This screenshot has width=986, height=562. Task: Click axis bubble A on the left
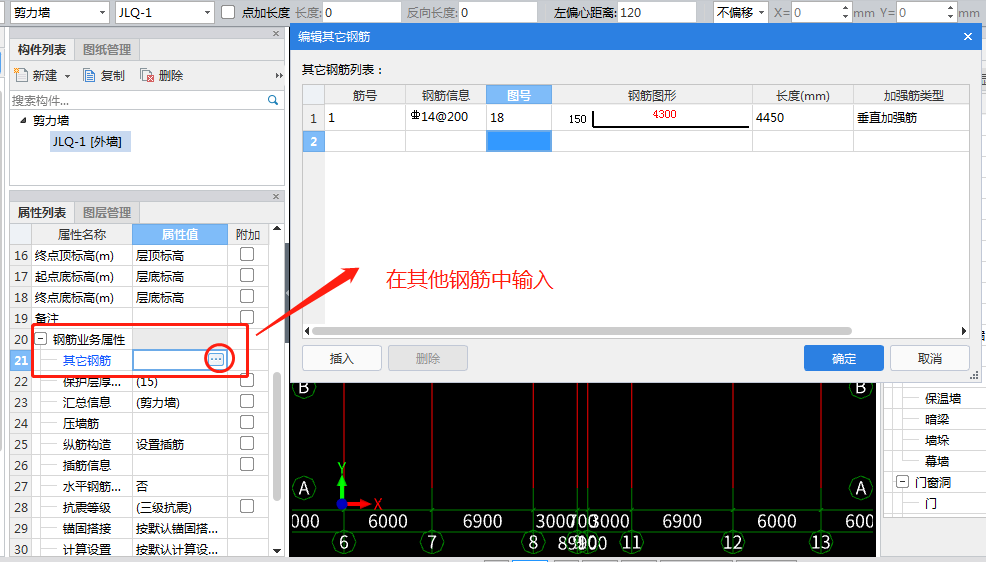tap(304, 488)
